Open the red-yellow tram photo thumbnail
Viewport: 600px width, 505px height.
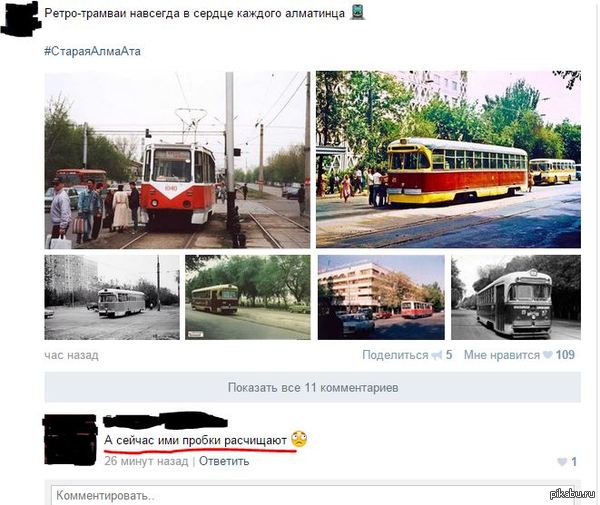tap(448, 160)
